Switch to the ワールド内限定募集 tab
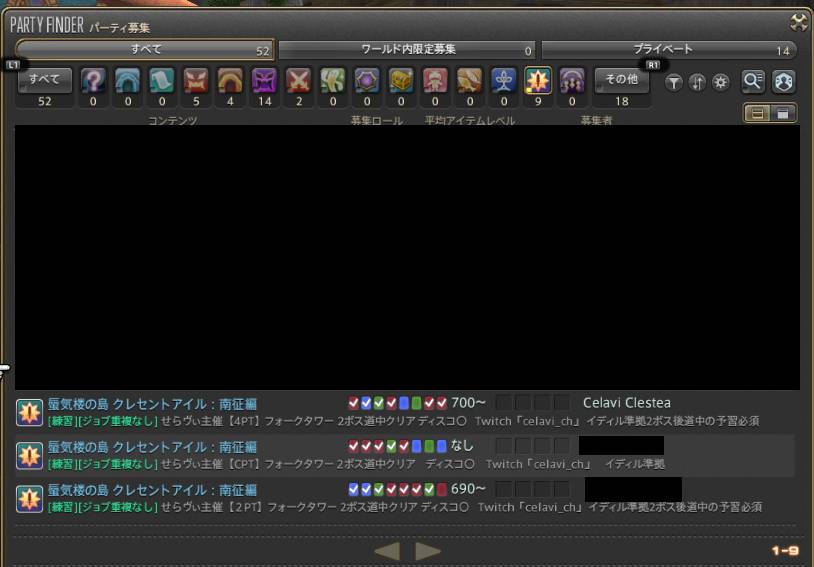Viewport: 814px width, 567px height. (x=407, y=49)
